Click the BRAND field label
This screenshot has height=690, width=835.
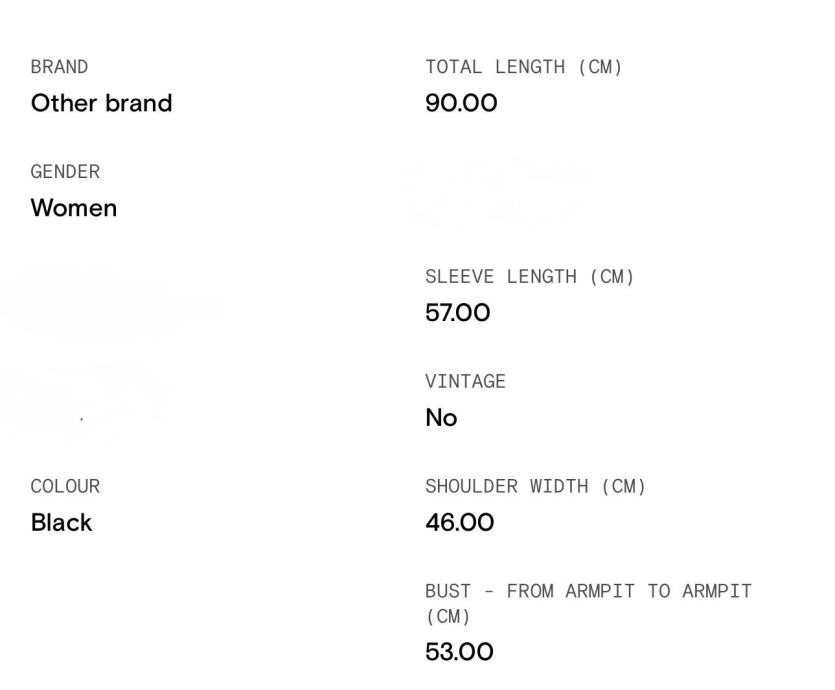tap(59, 67)
